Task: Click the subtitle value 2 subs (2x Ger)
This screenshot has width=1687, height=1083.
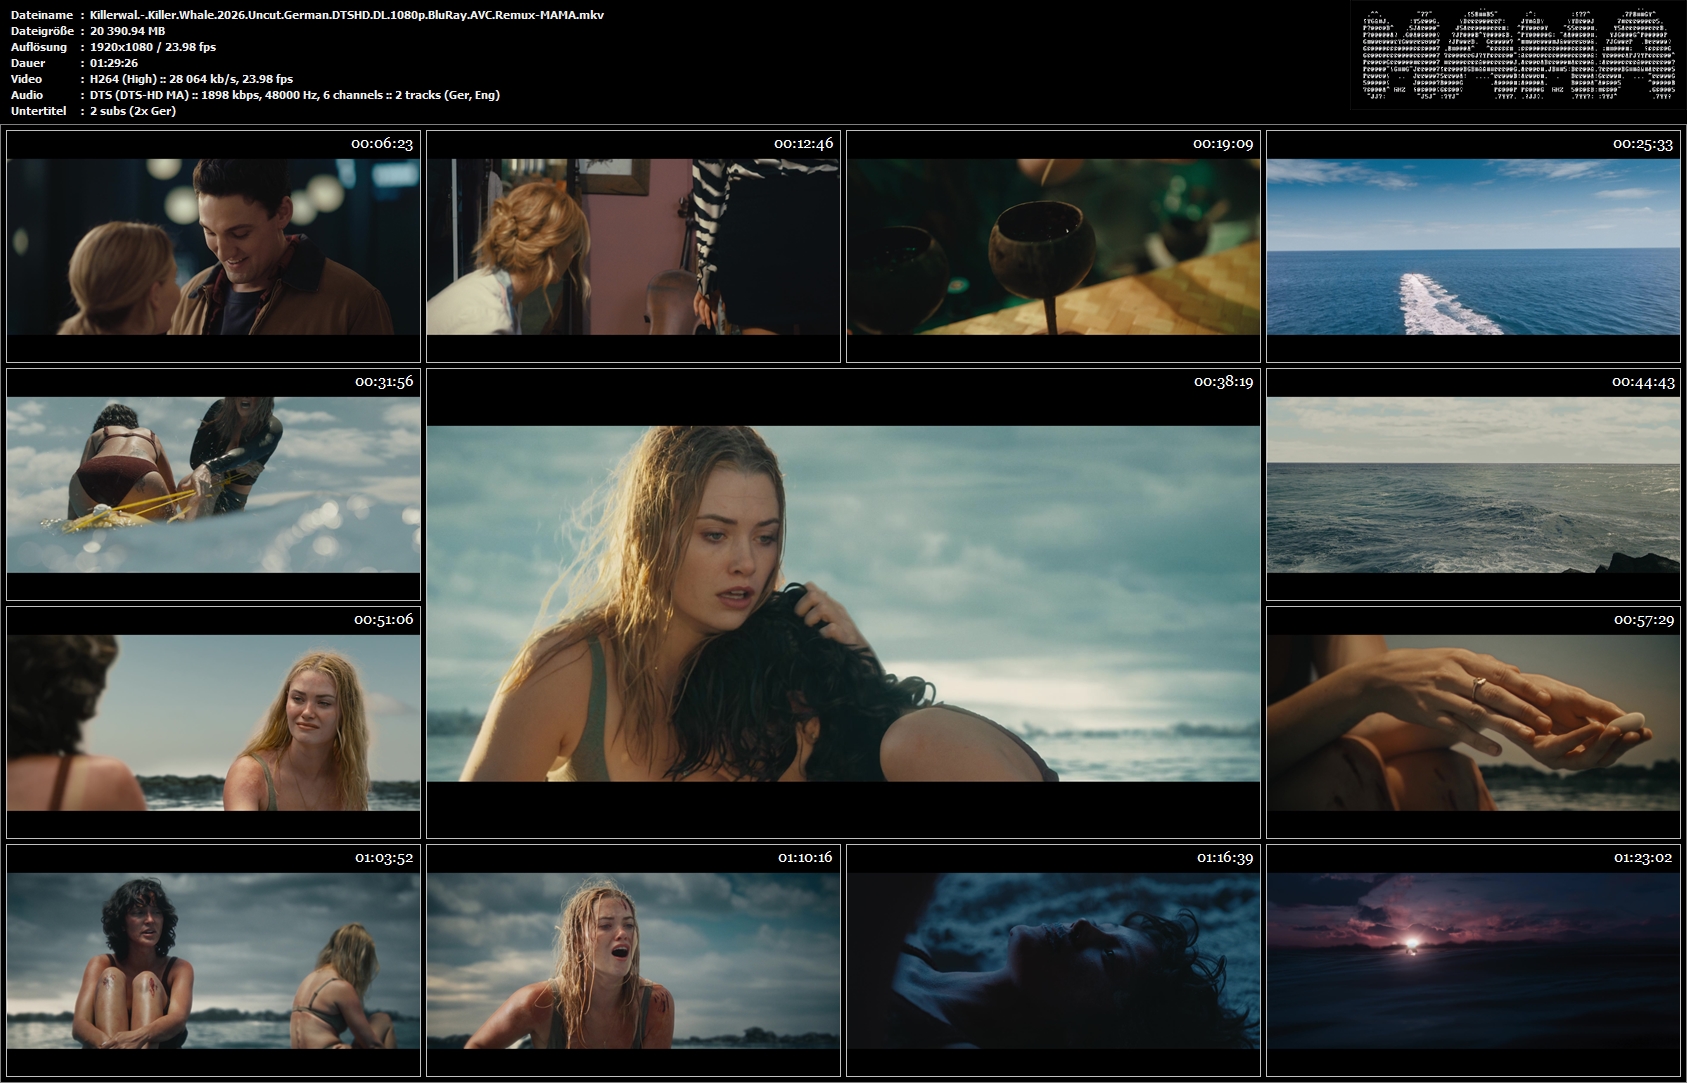Action: click(x=133, y=111)
